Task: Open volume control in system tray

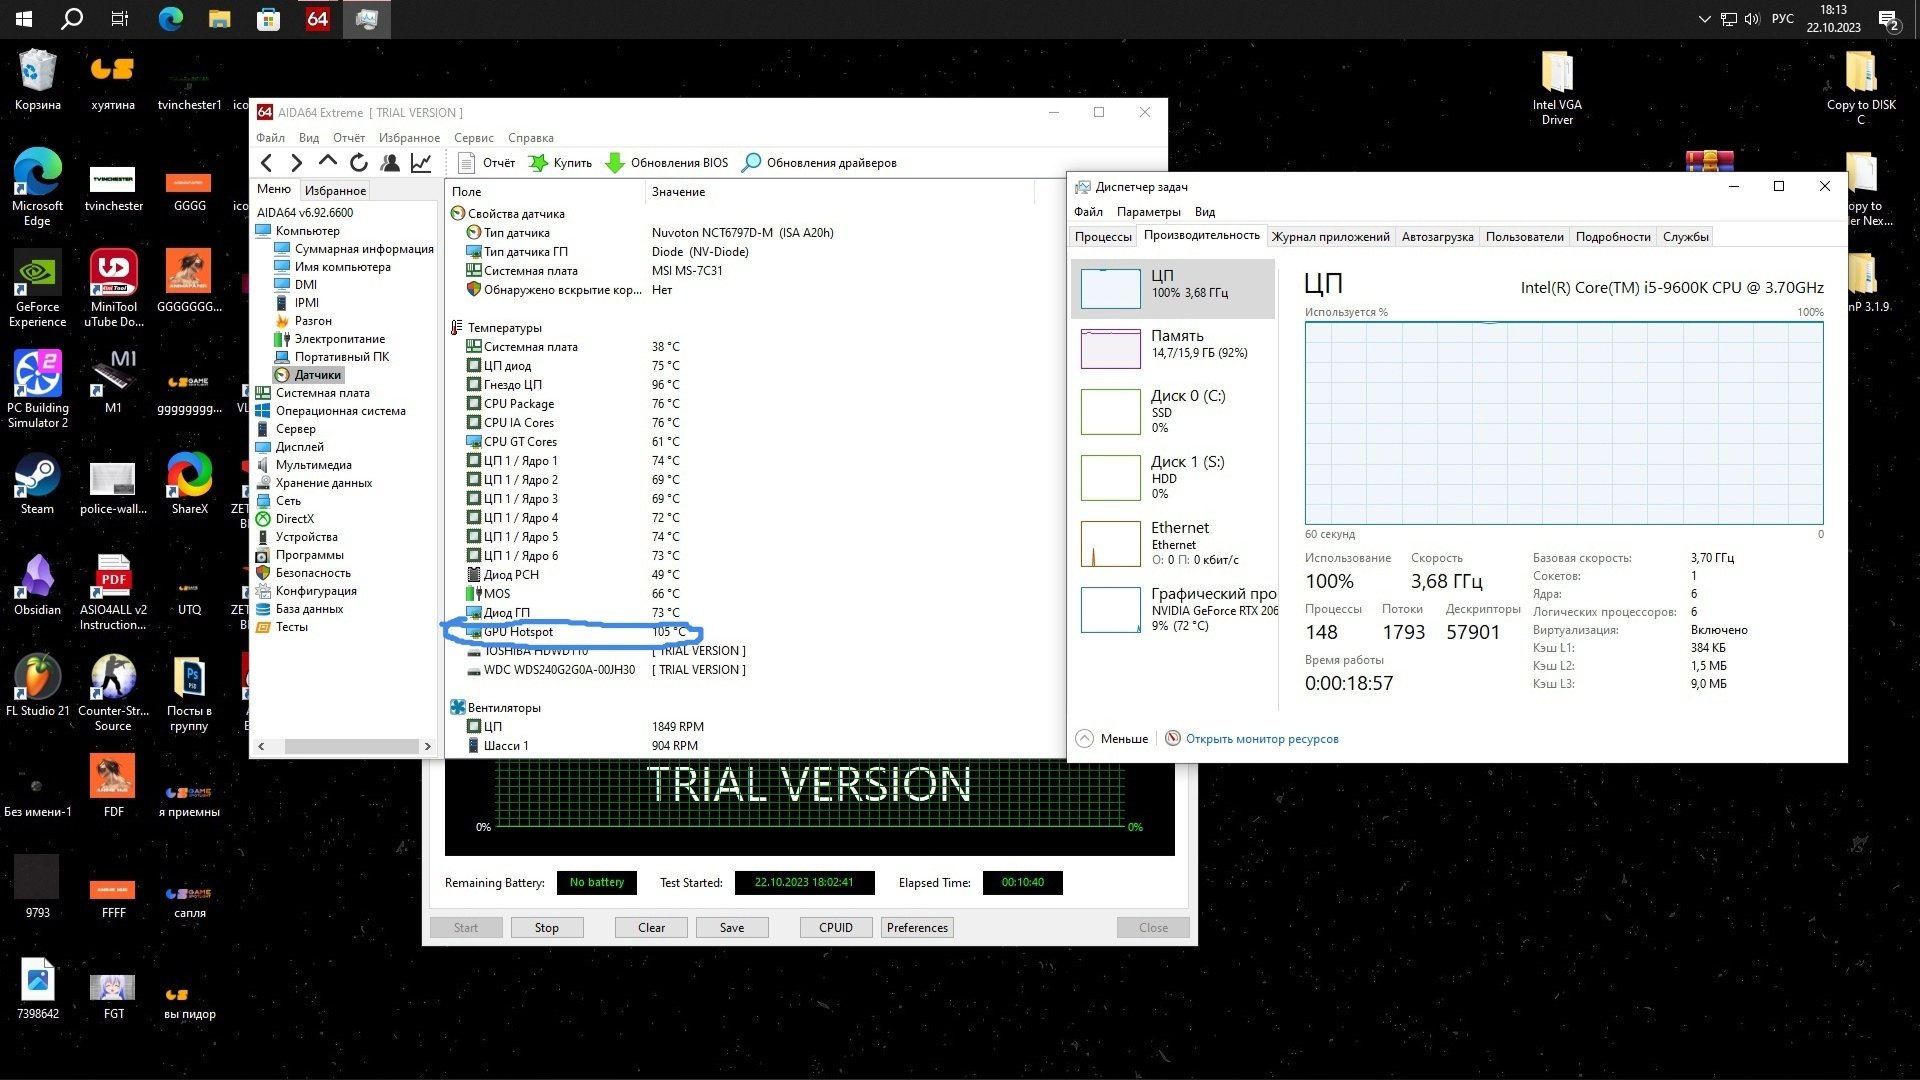Action: coord(1752,19)
